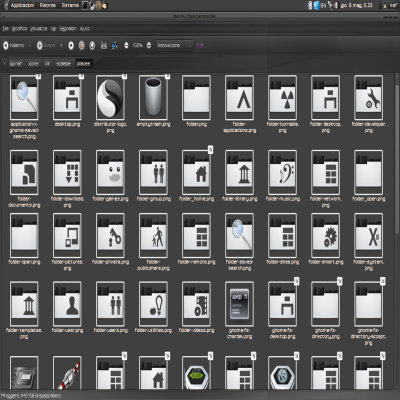Click the Indietro back button
400x400 pixels.
(x=14, y=45)
